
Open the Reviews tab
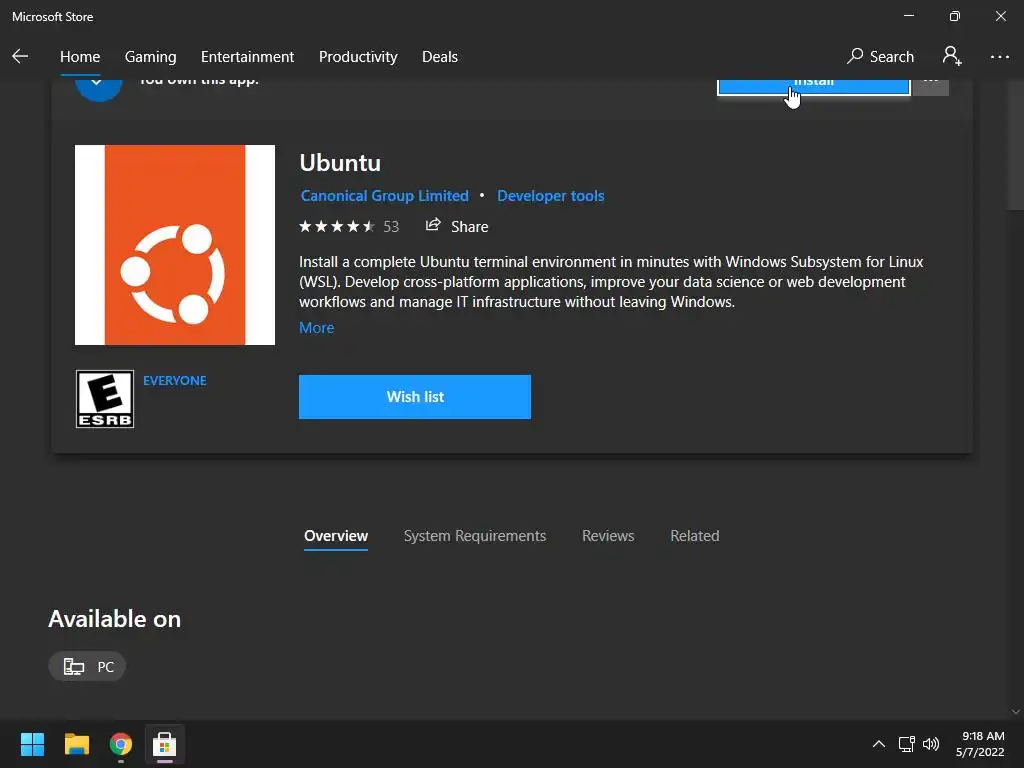click(608, 536)
